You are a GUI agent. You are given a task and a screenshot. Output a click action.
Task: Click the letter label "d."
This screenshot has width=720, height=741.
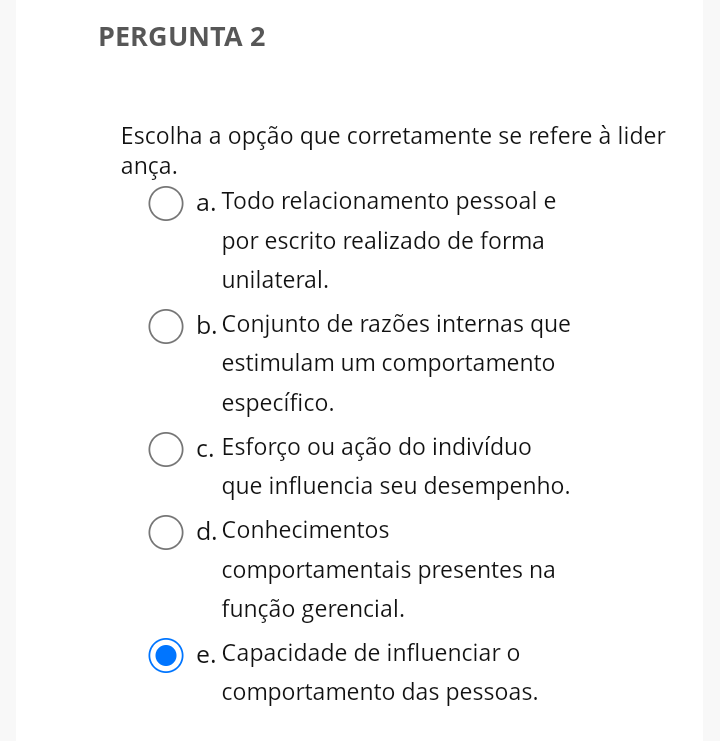[x=206, y=532]
